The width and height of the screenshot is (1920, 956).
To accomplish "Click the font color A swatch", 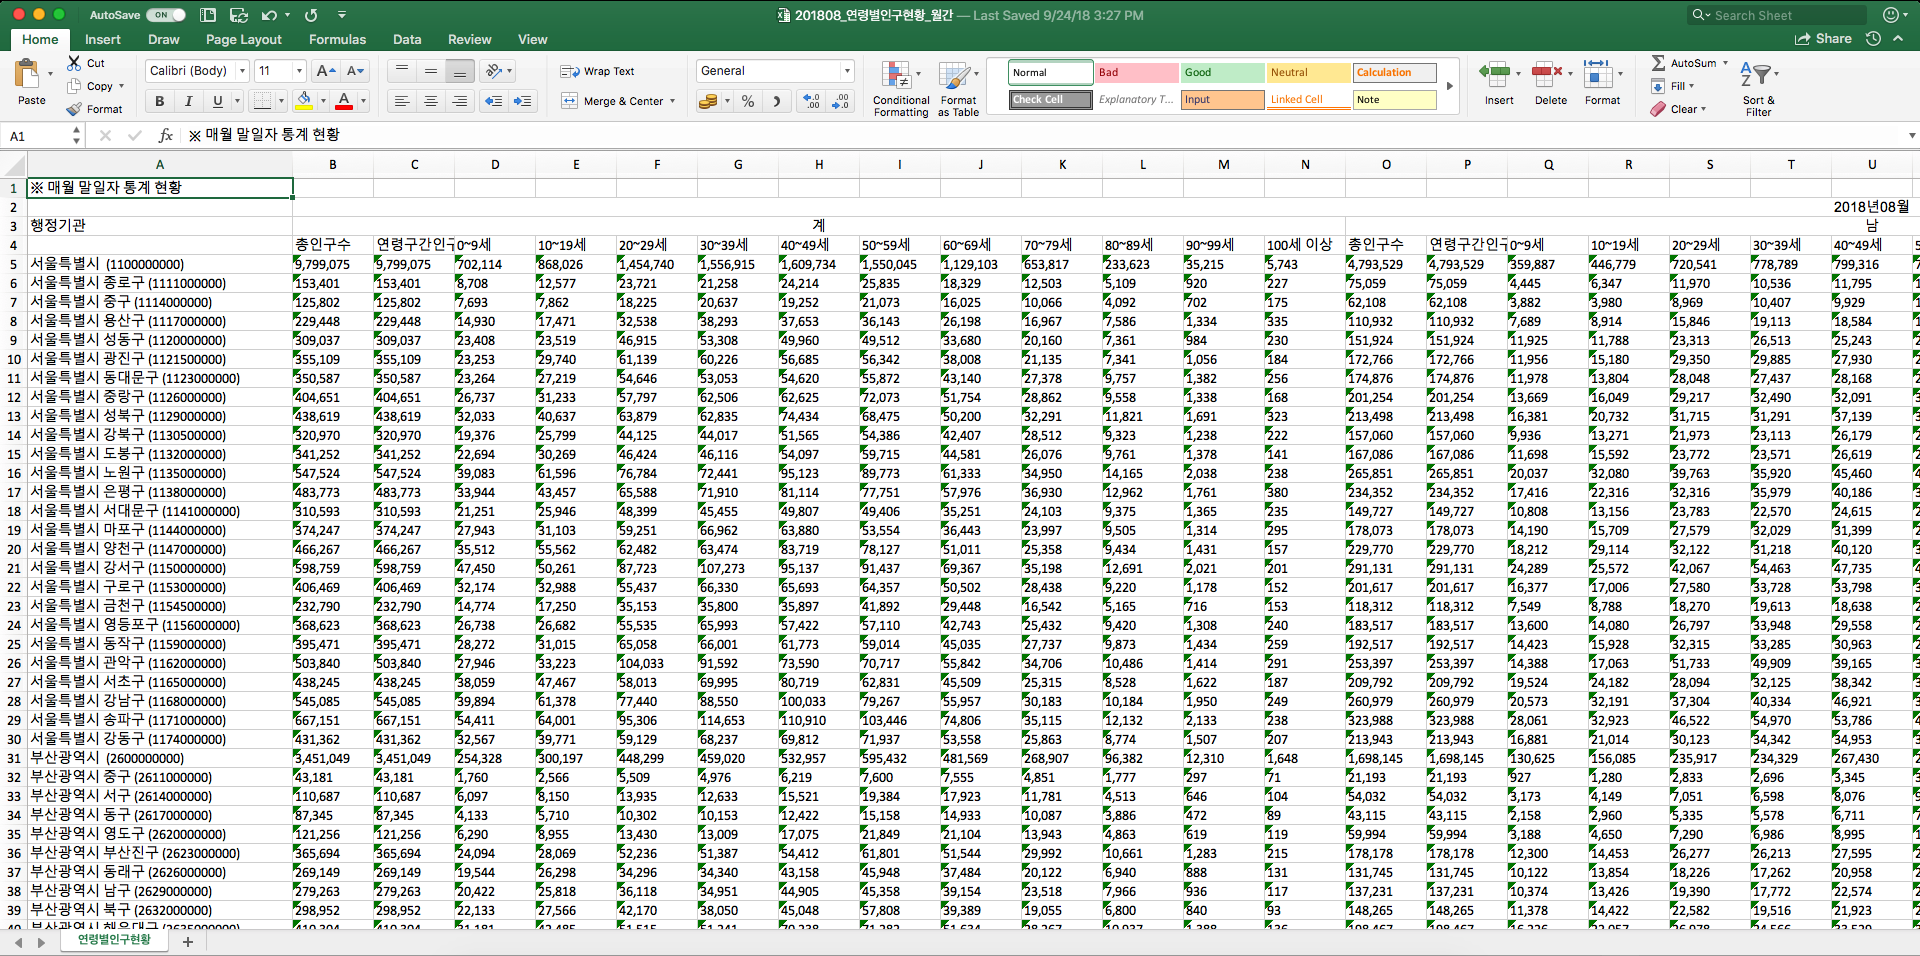I will 344,101.
